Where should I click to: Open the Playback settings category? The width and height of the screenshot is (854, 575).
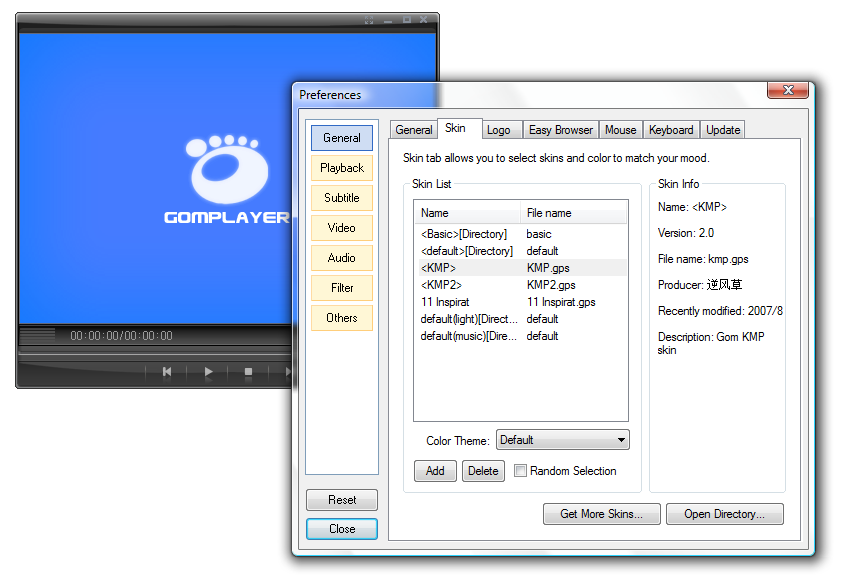342,168
